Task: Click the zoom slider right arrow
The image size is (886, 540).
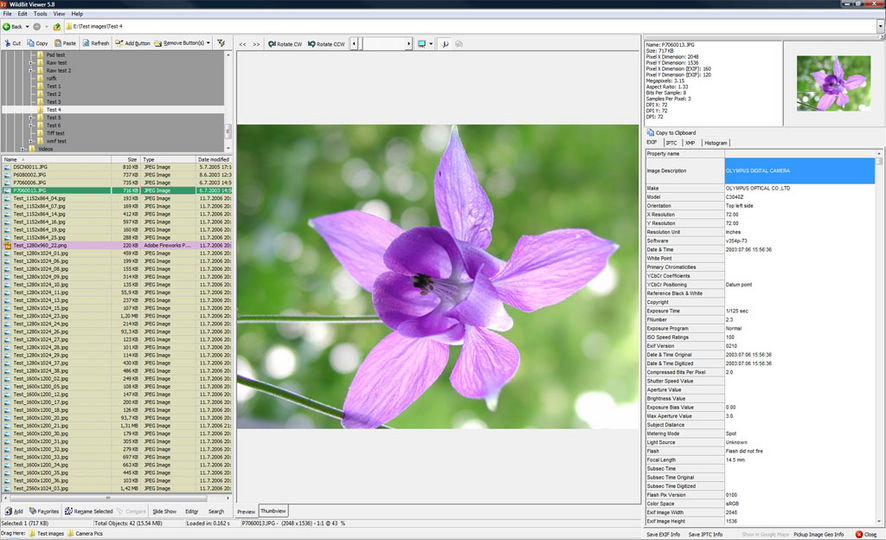Action: [409, 43]
